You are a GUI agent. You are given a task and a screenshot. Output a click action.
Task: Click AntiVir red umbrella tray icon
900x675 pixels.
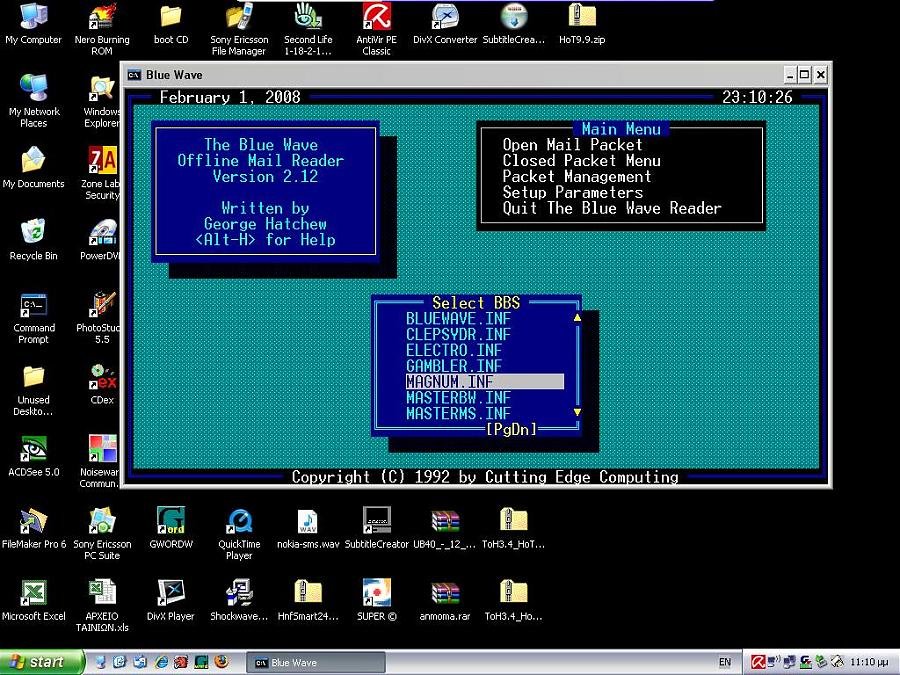(x=758, y=662)
